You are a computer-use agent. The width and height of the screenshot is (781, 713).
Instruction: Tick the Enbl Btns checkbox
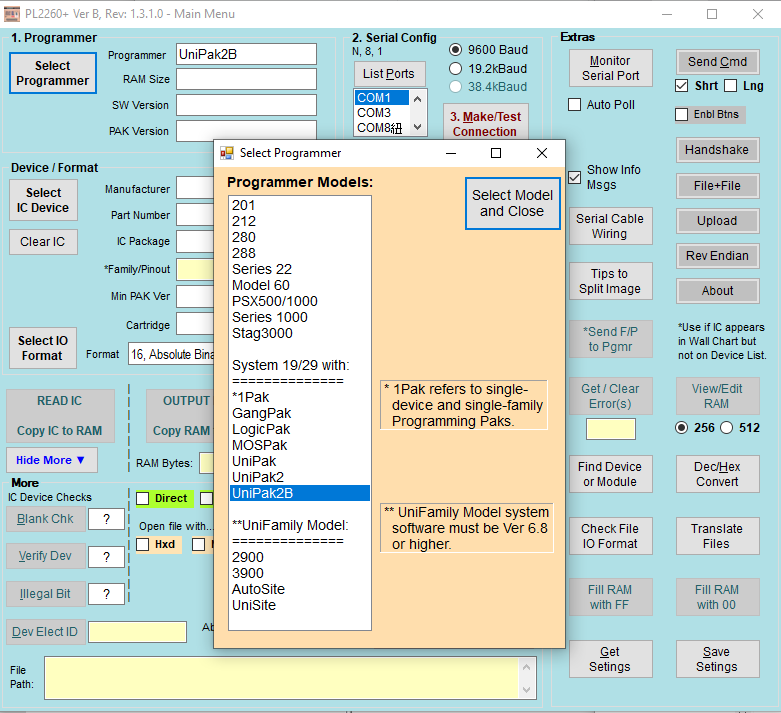click(681, 115)
